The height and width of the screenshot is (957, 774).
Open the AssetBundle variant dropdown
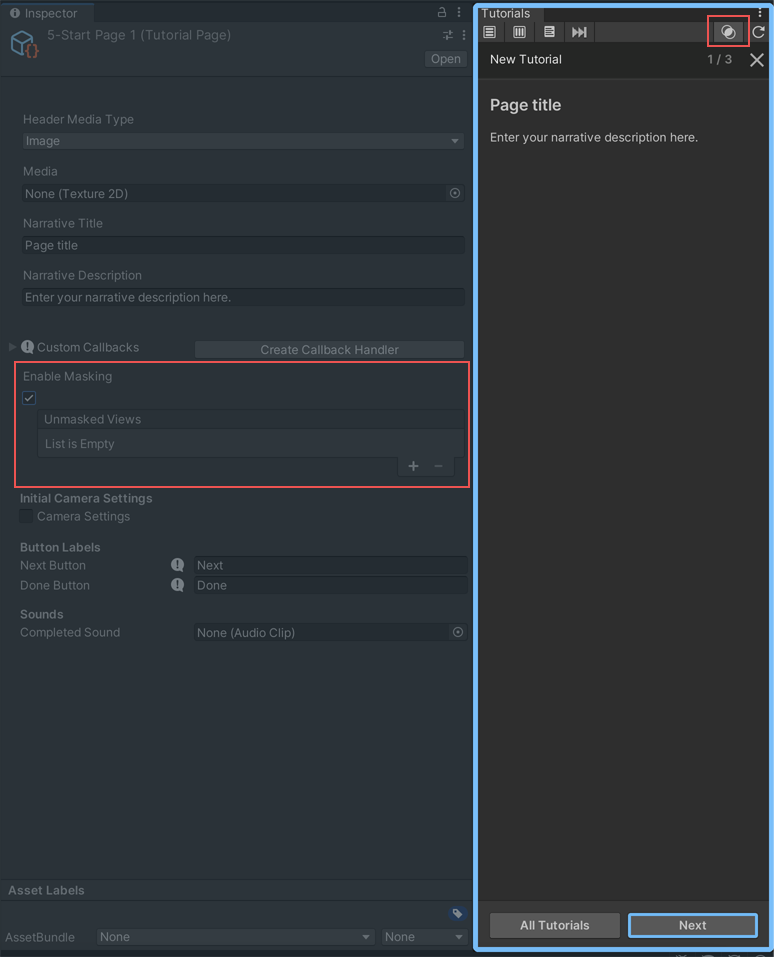coord(425,937)
